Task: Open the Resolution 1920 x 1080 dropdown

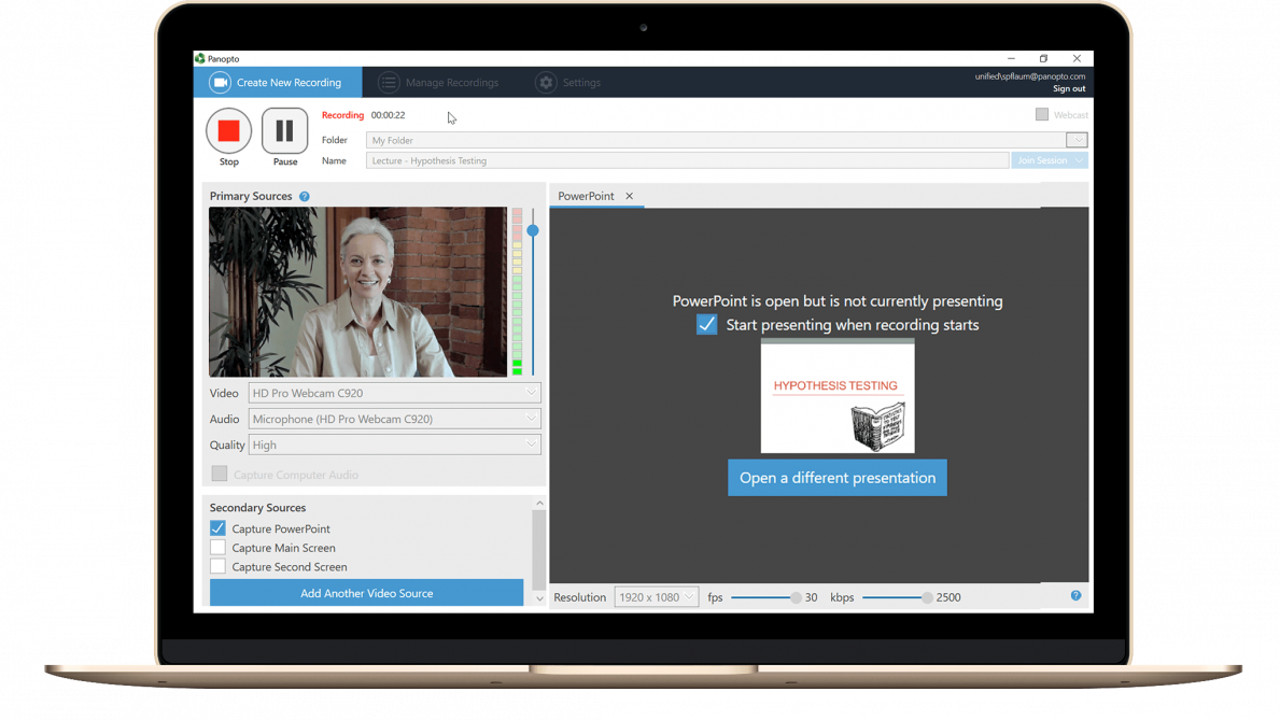Action: click(656, 597)
